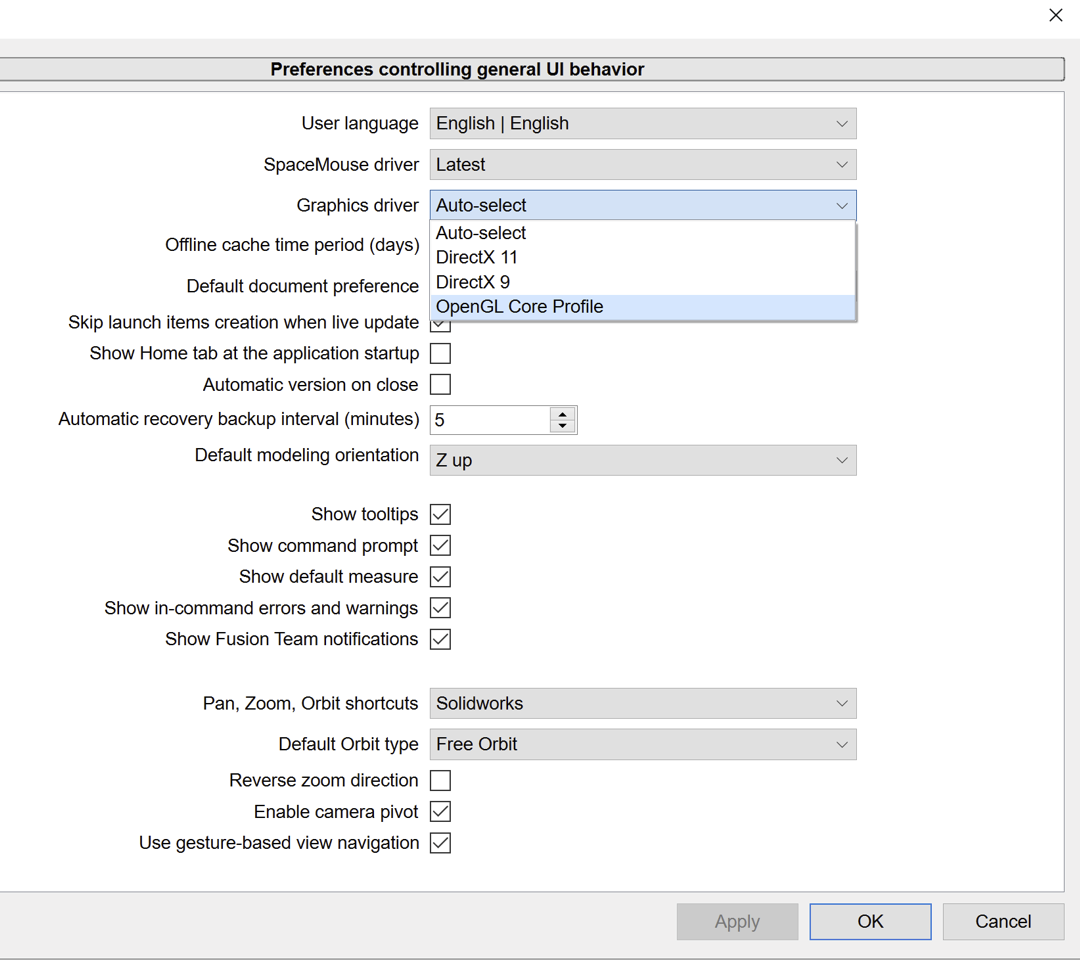This screenshot has width=1080, height=960.
Task: Click the SpaceMouse driver chevron arrow
Action: [842, 165]
